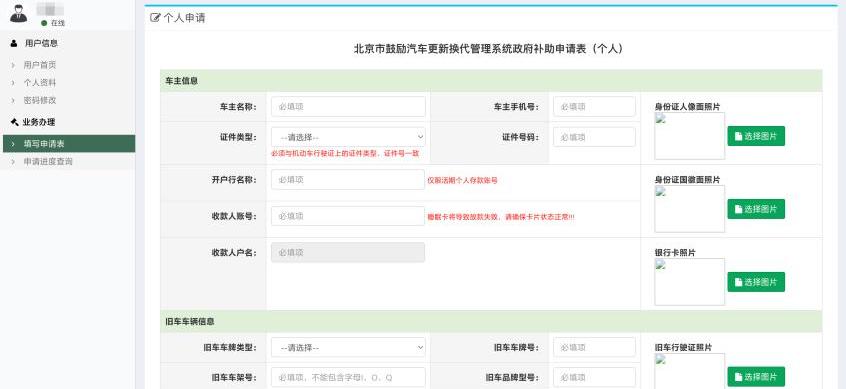Focus the 证件号码 input field
This screenshot has width=846, height=389.
[x=594, y=137]
